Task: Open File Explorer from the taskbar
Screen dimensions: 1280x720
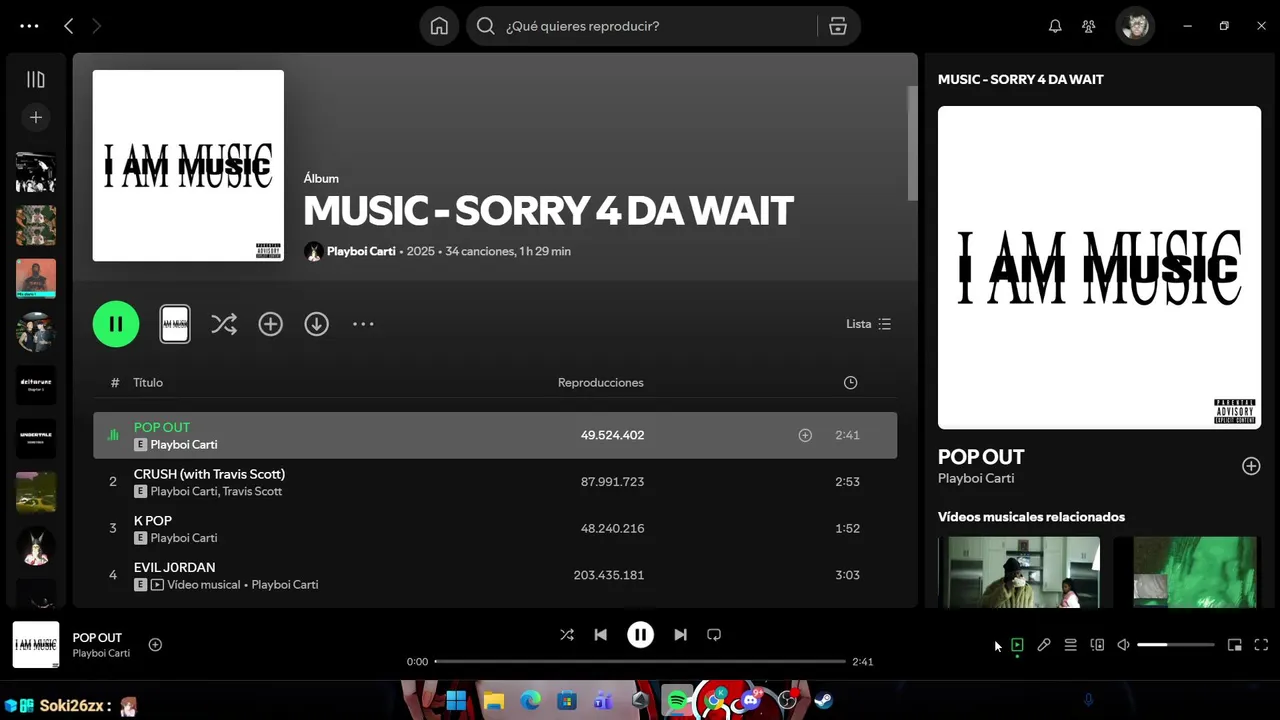Action: pos(493,700)
